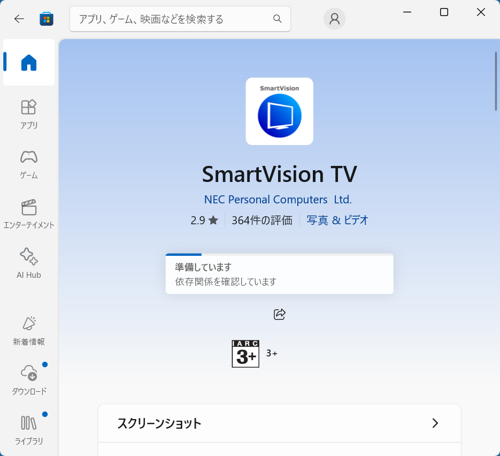The height and width of the screenshot is (456, 500).
Task: Minimize the Microsoft Store window
Action: tap(407, 12)
